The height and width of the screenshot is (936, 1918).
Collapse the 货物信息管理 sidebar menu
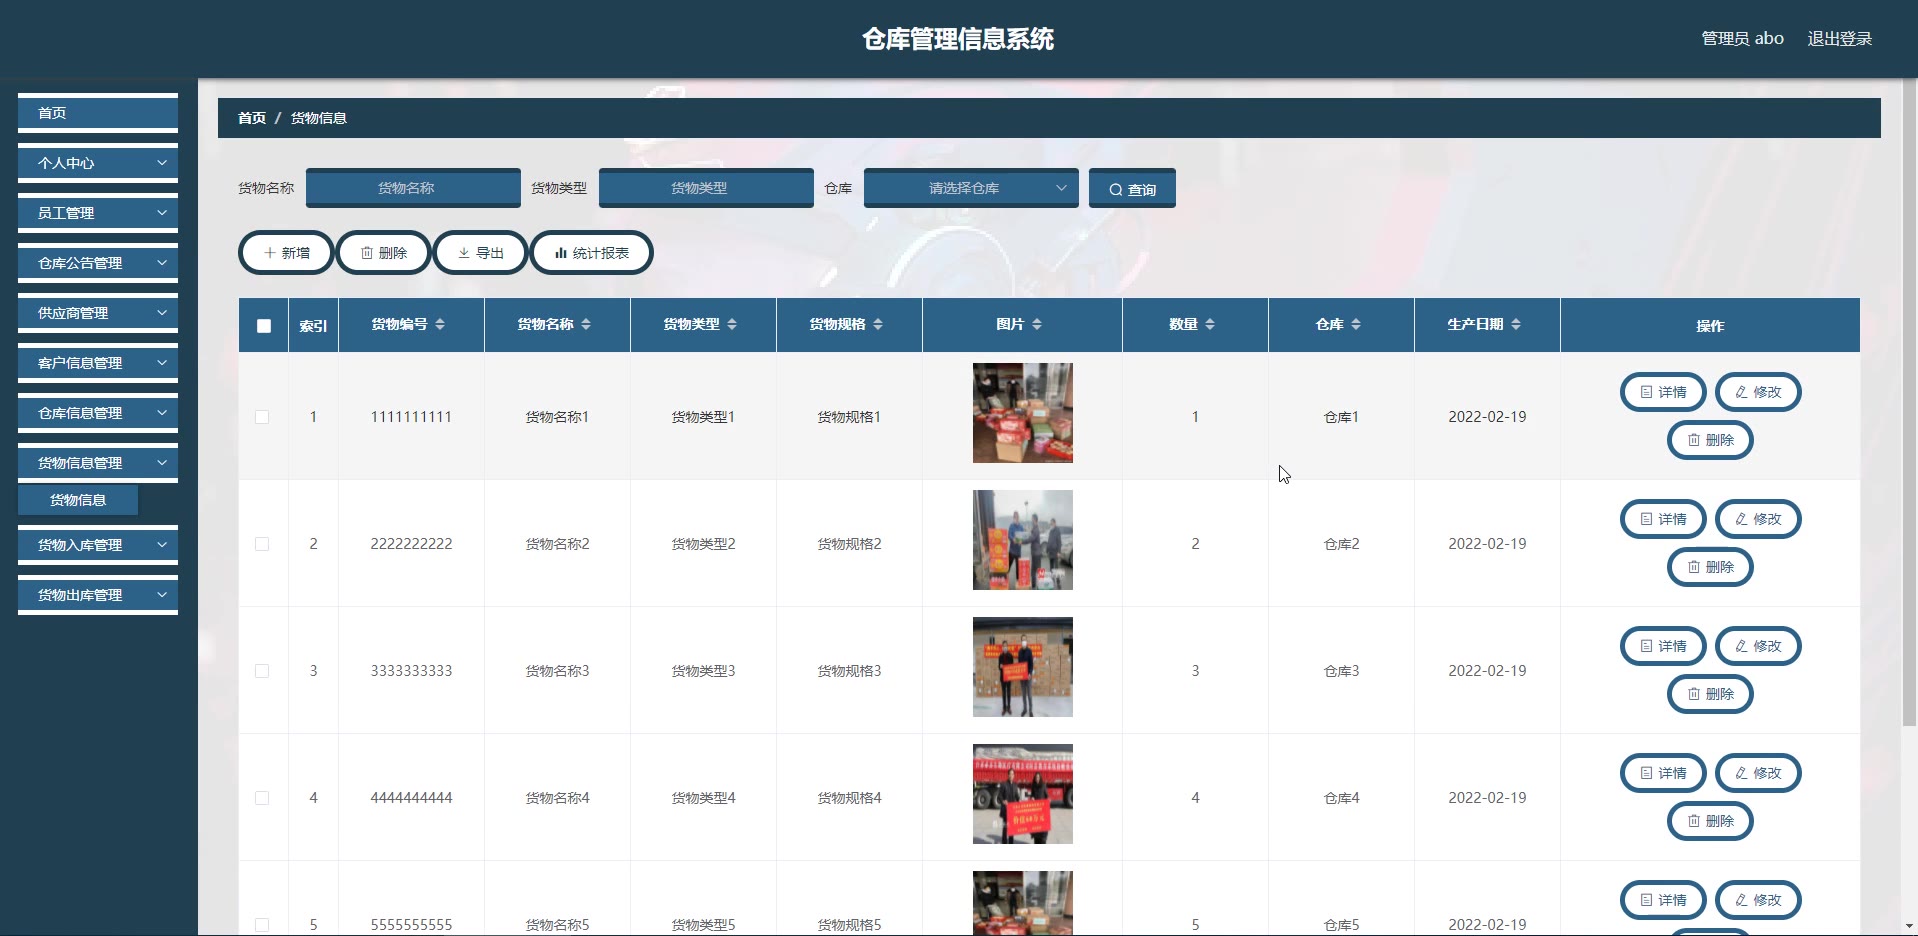98,463
